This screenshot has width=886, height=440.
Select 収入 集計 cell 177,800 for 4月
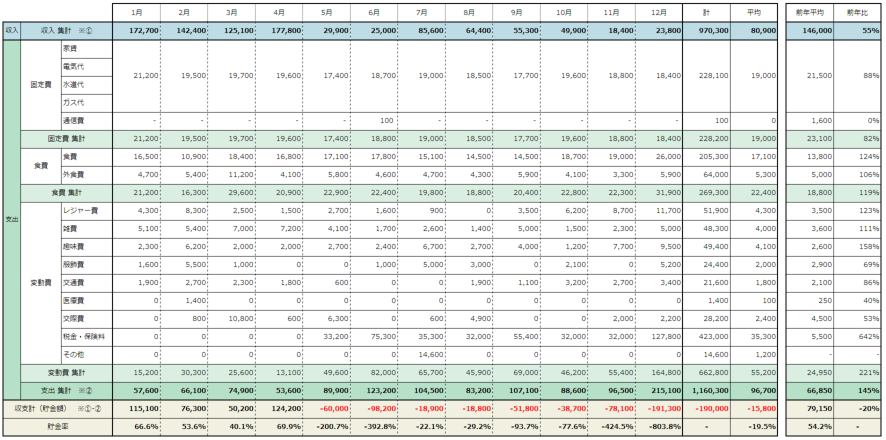click(x=279, y=31)
